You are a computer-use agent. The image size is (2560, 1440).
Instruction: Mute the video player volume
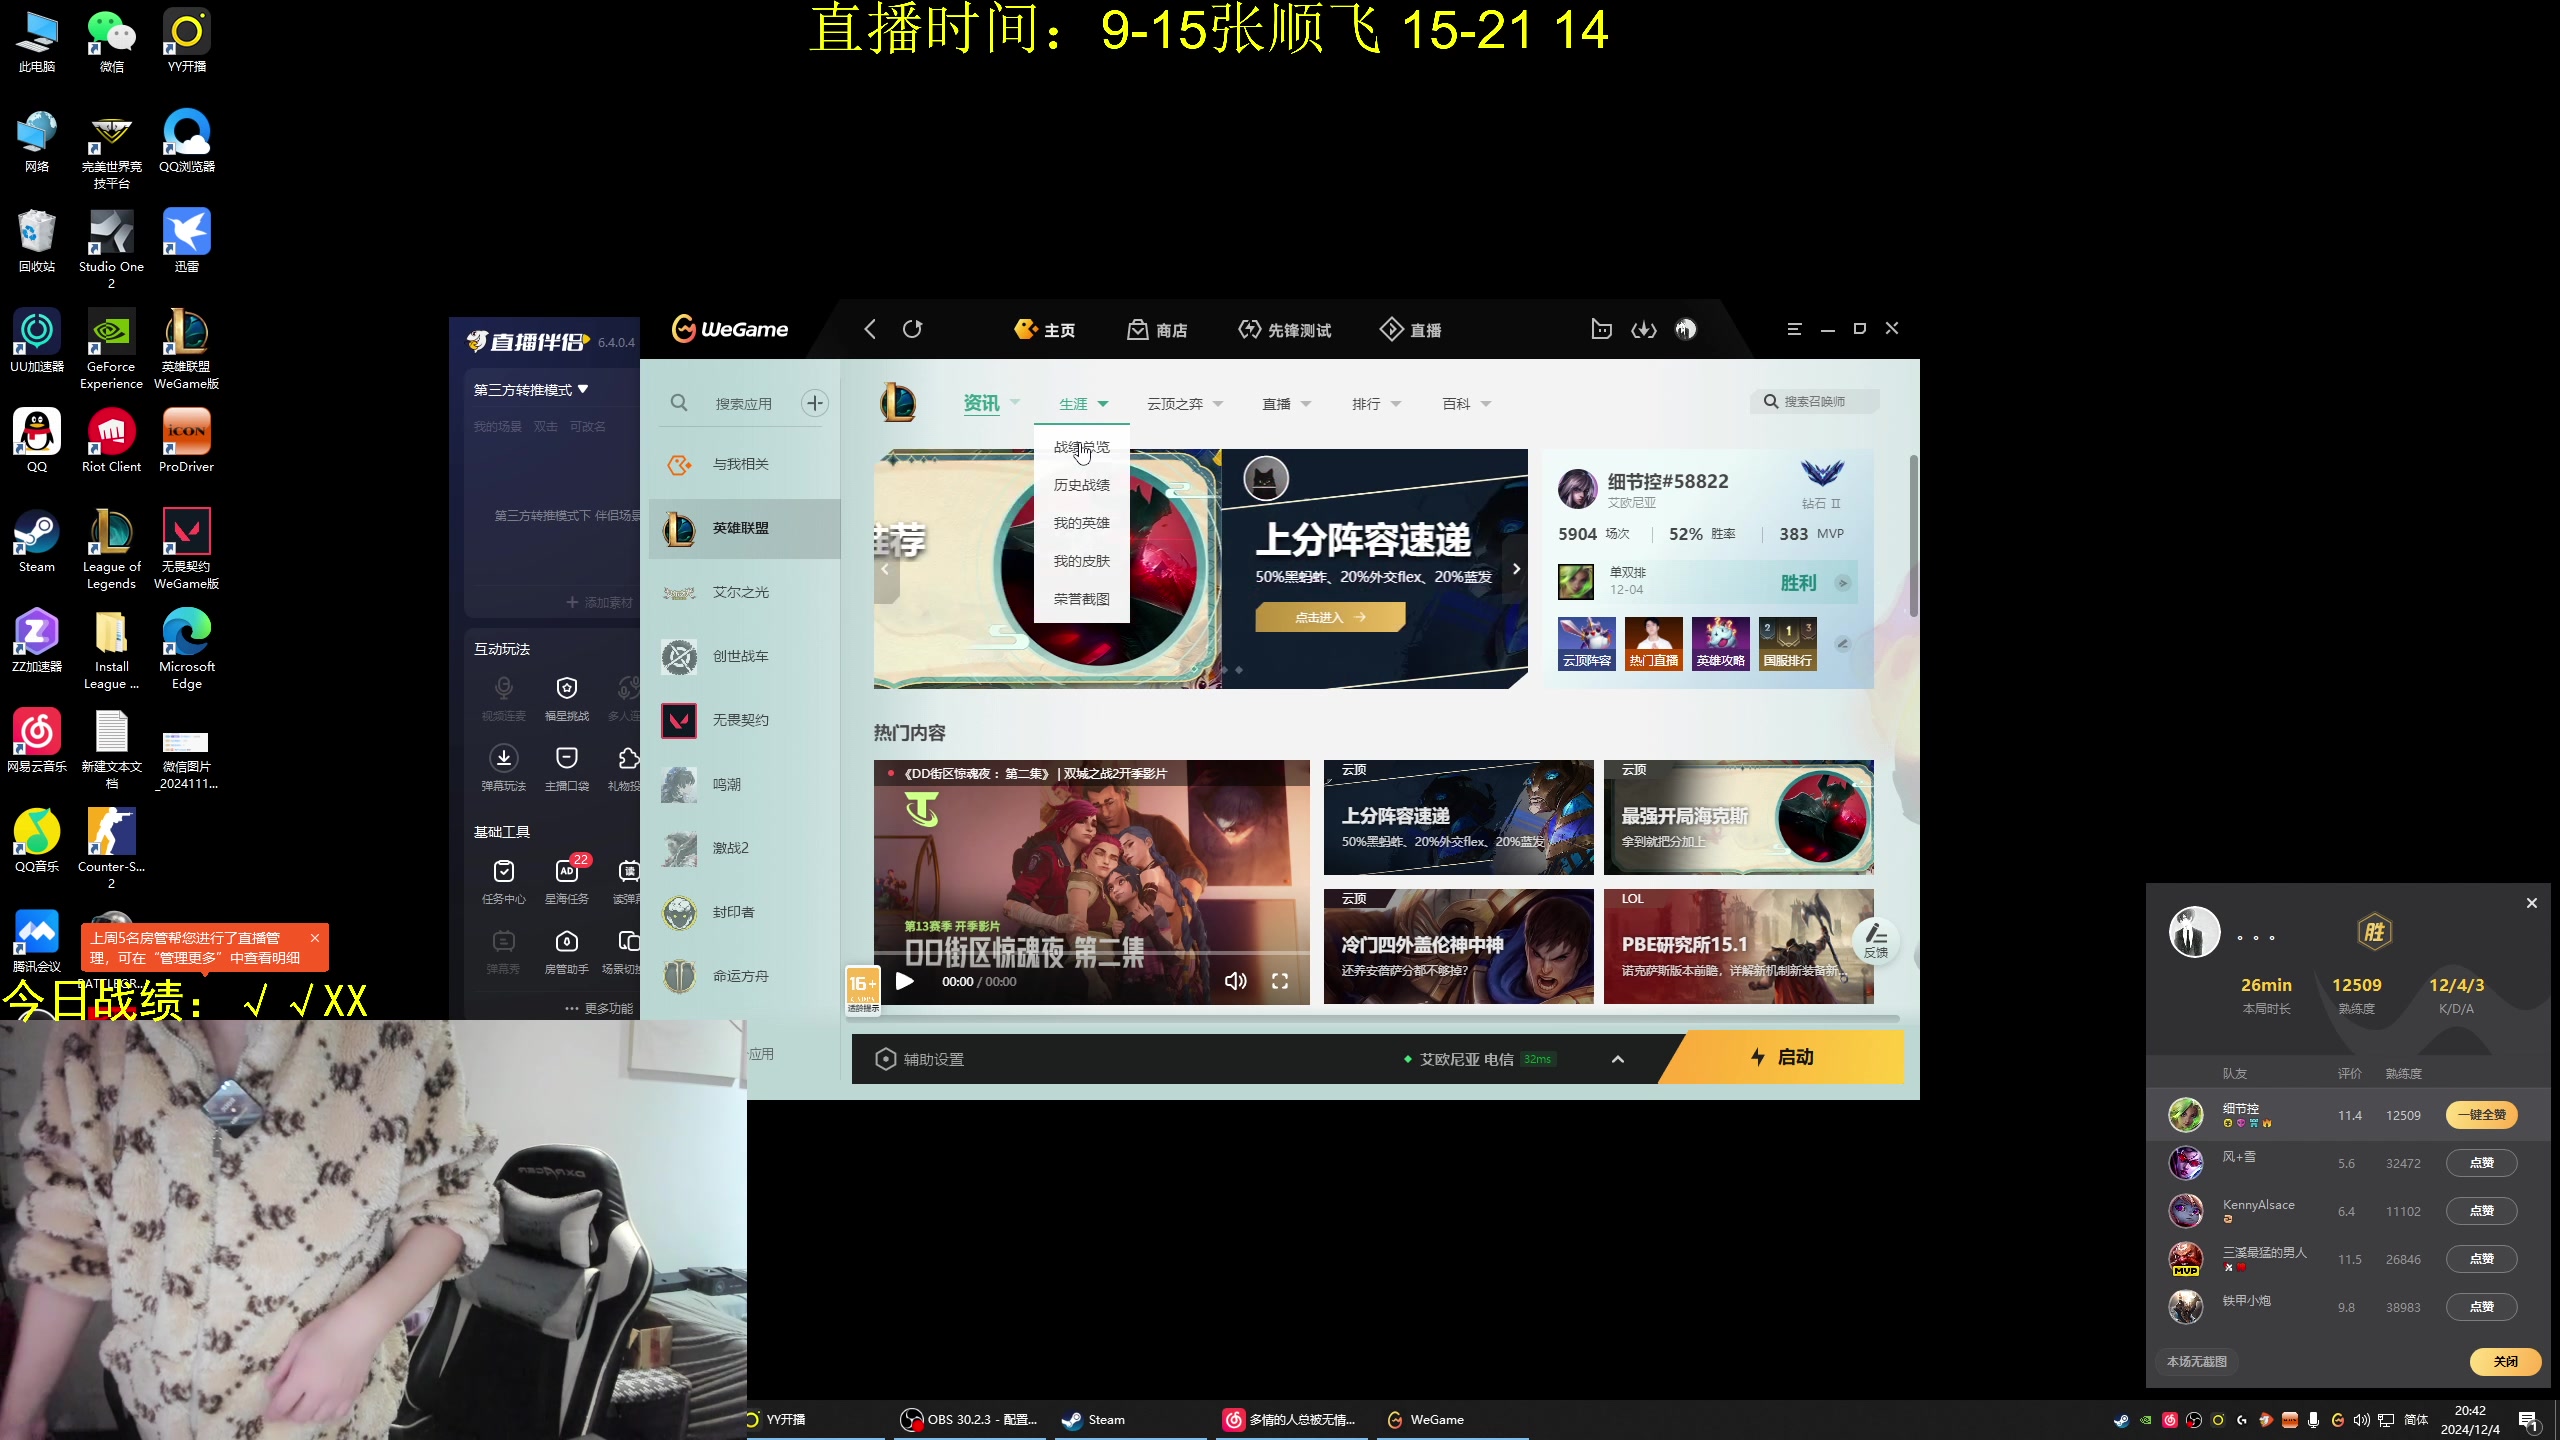tap(1236, 981)
